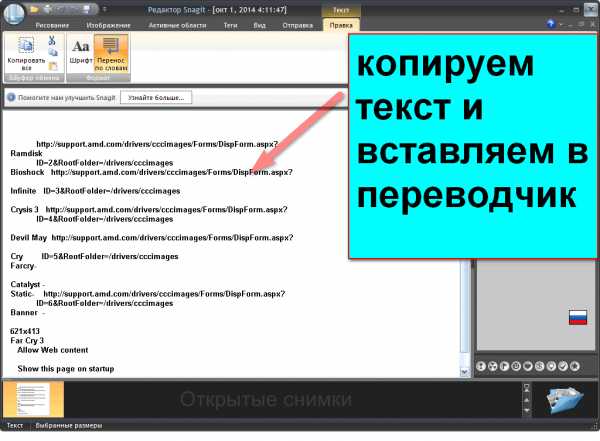This screenshot has width=600, height=441.
Task: Click Текст in the status bar
Action: [15, 425]
